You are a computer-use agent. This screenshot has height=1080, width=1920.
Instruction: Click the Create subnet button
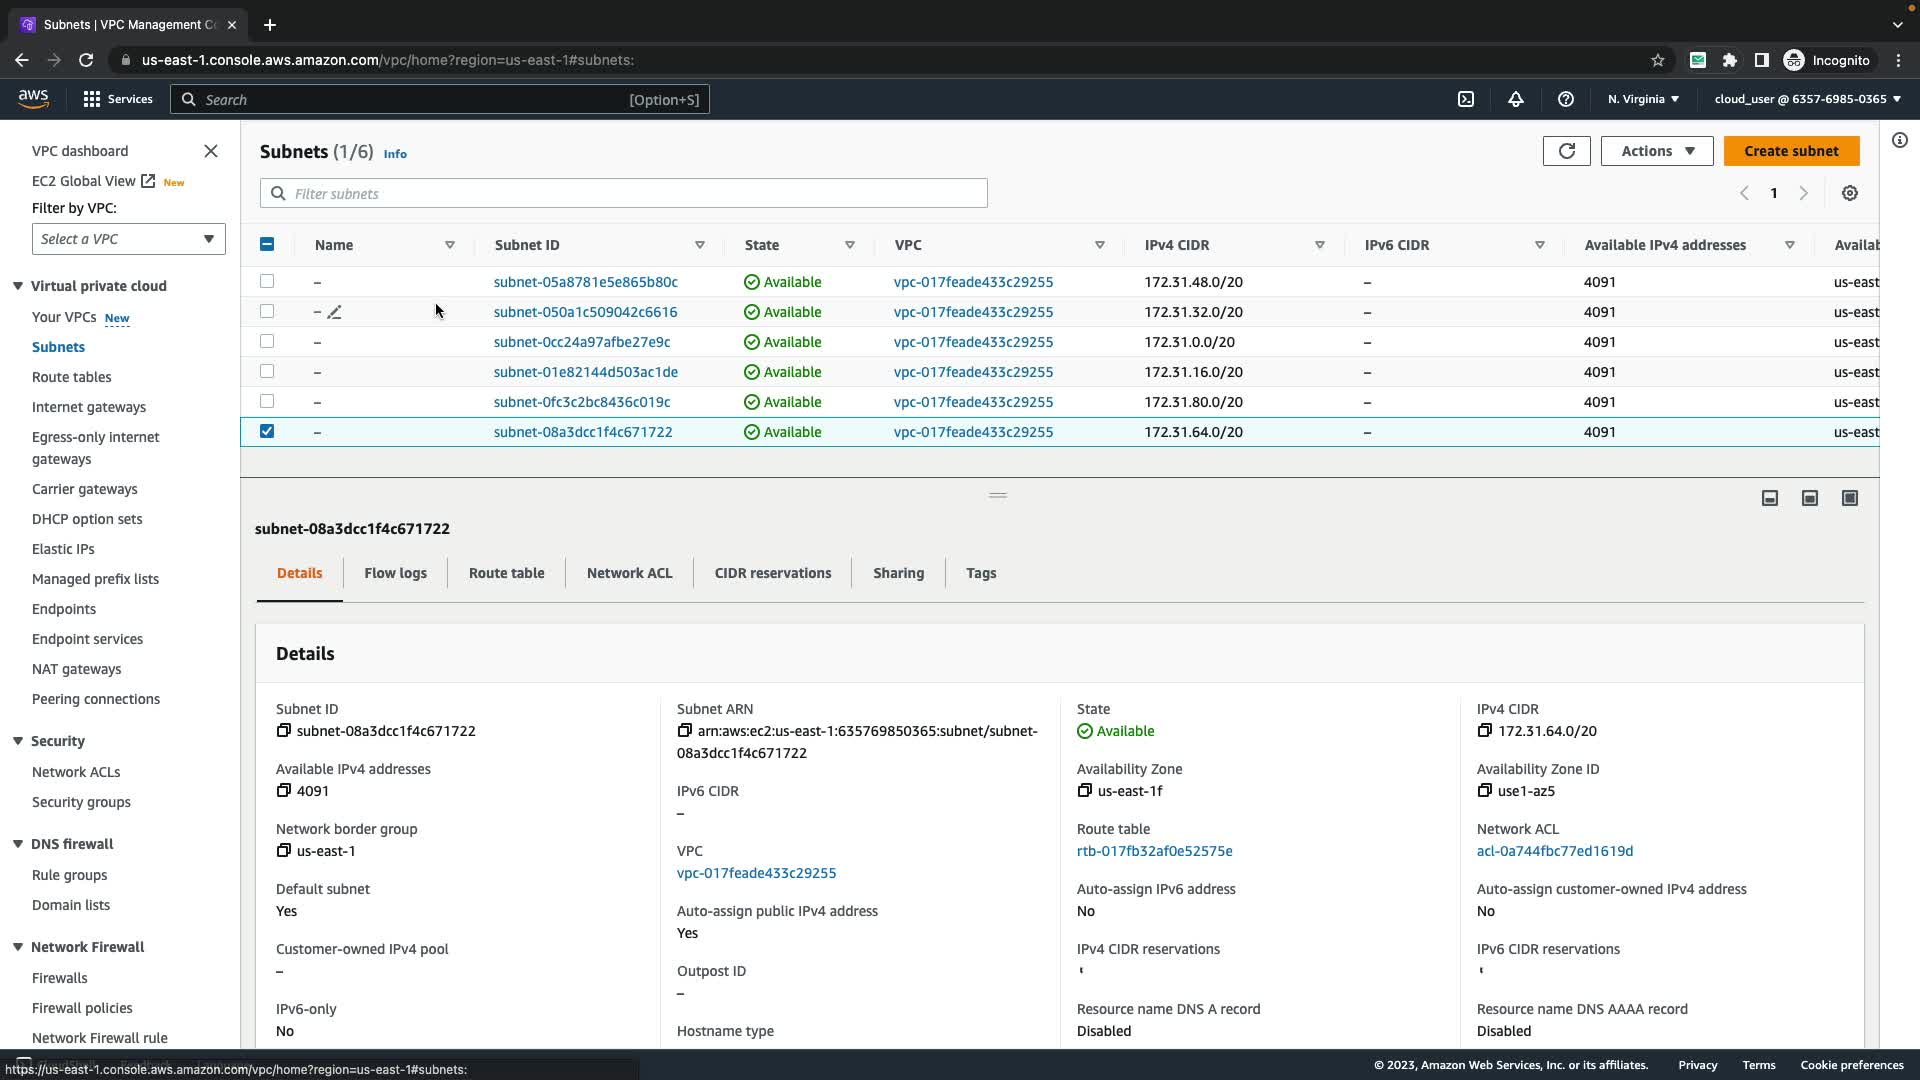(x=1790, y=151)
